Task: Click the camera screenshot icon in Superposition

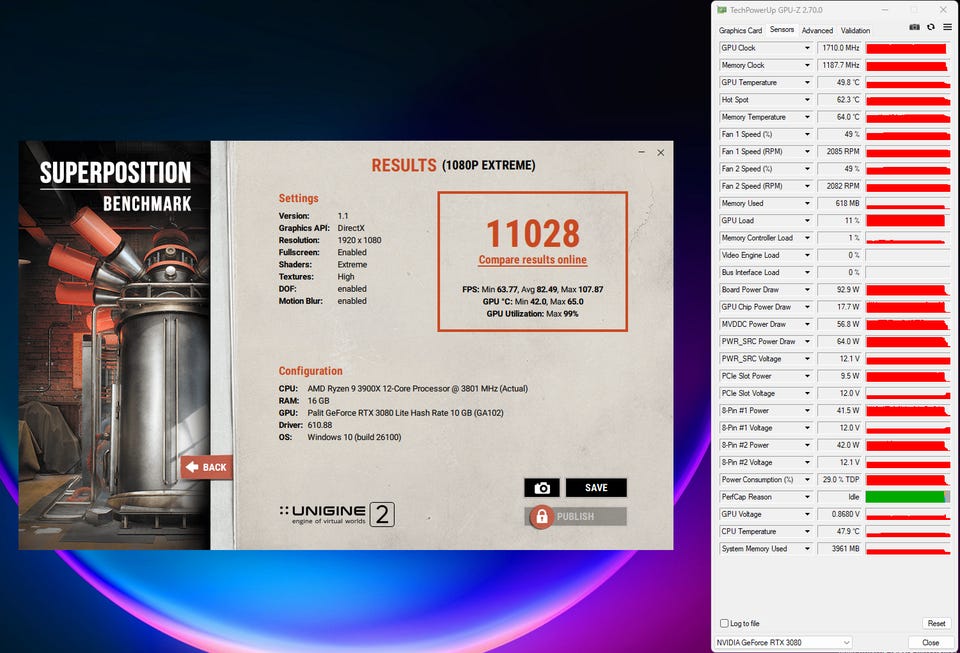Action: 542,488
